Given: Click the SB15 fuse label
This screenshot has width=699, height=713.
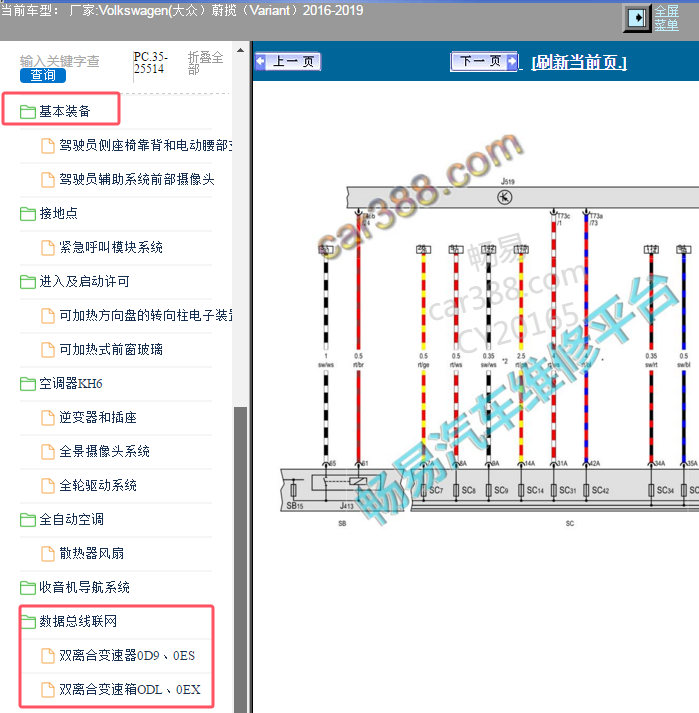Looking at the screenshot, I should [x=295, y=505].
